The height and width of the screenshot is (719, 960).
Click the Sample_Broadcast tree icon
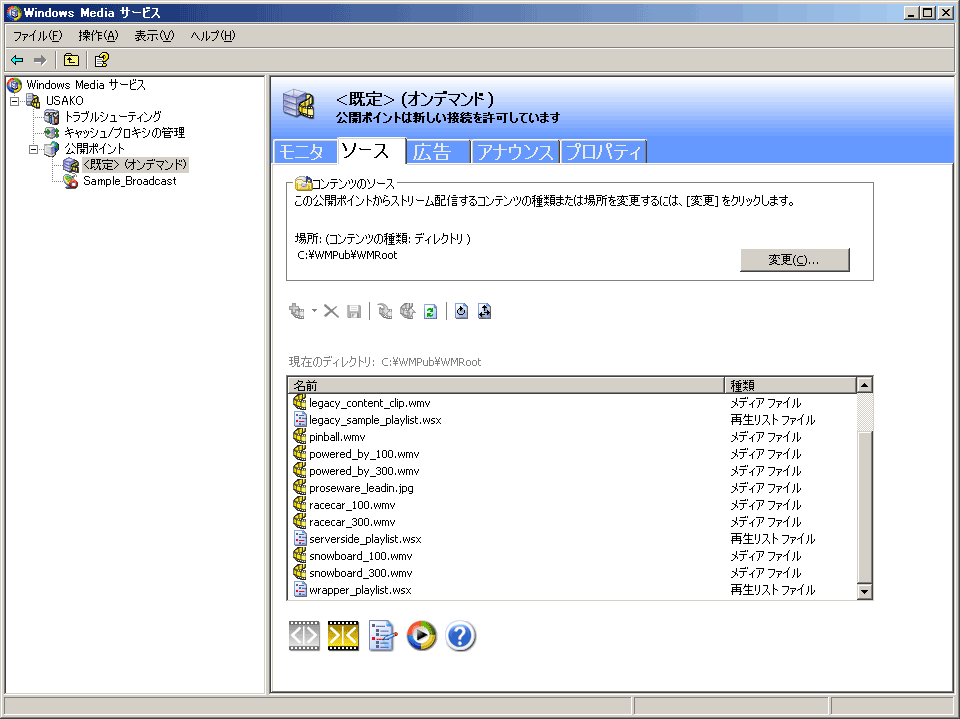tap(71, 181)
